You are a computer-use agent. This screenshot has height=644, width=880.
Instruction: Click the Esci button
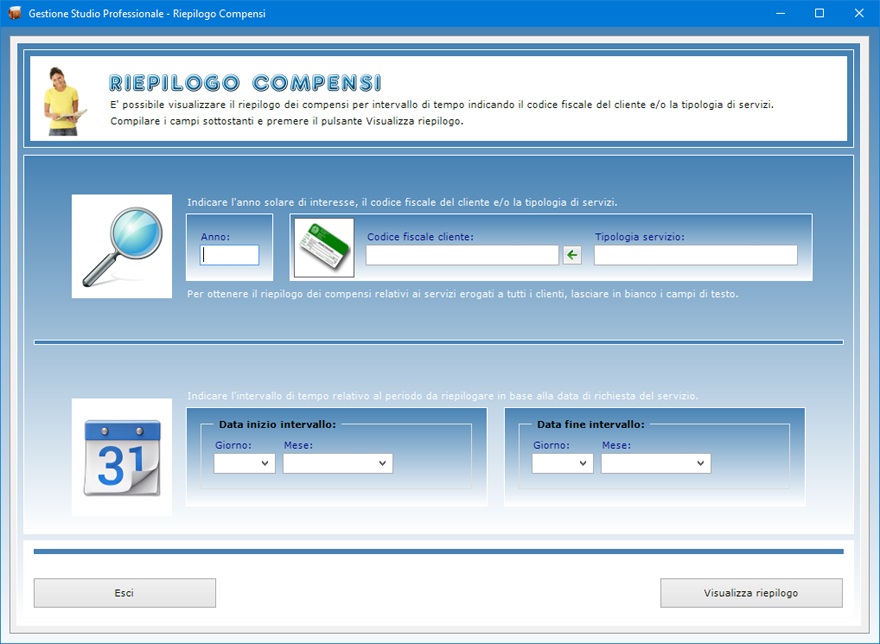(x=125, y=593)
